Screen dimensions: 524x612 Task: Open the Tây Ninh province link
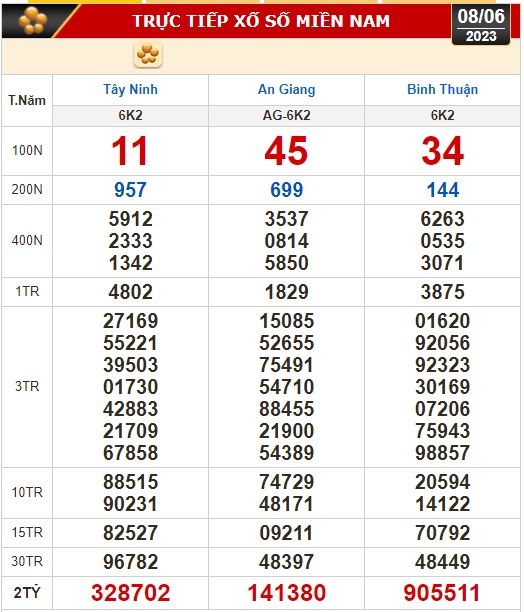[130, 90]
